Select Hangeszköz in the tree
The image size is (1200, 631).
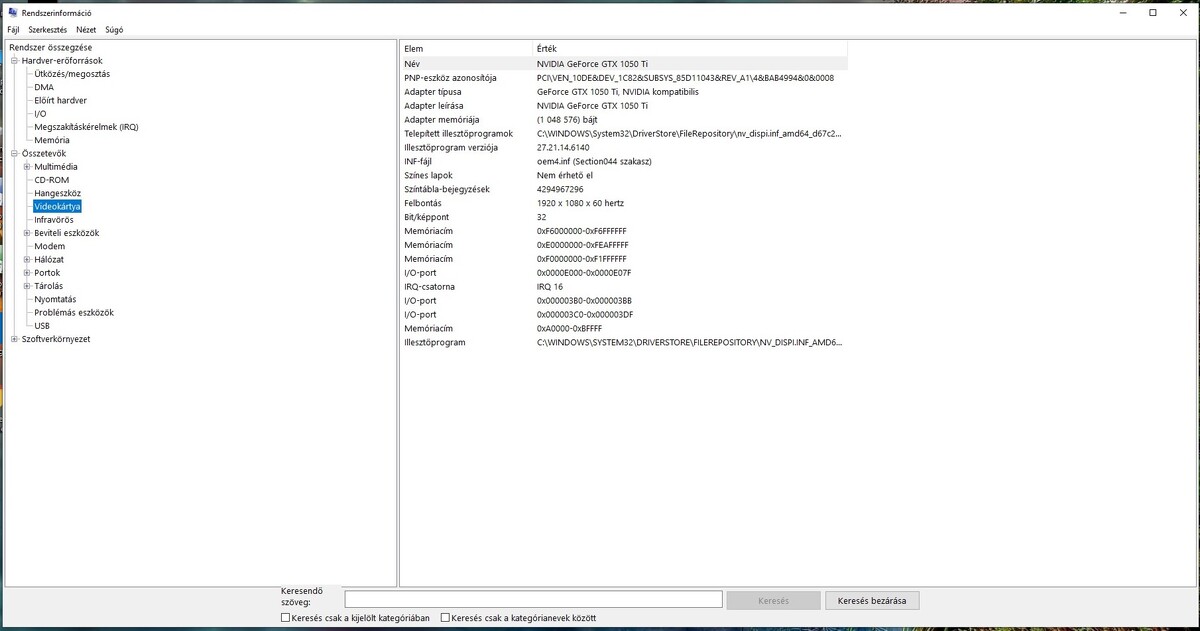coord(58,193)
